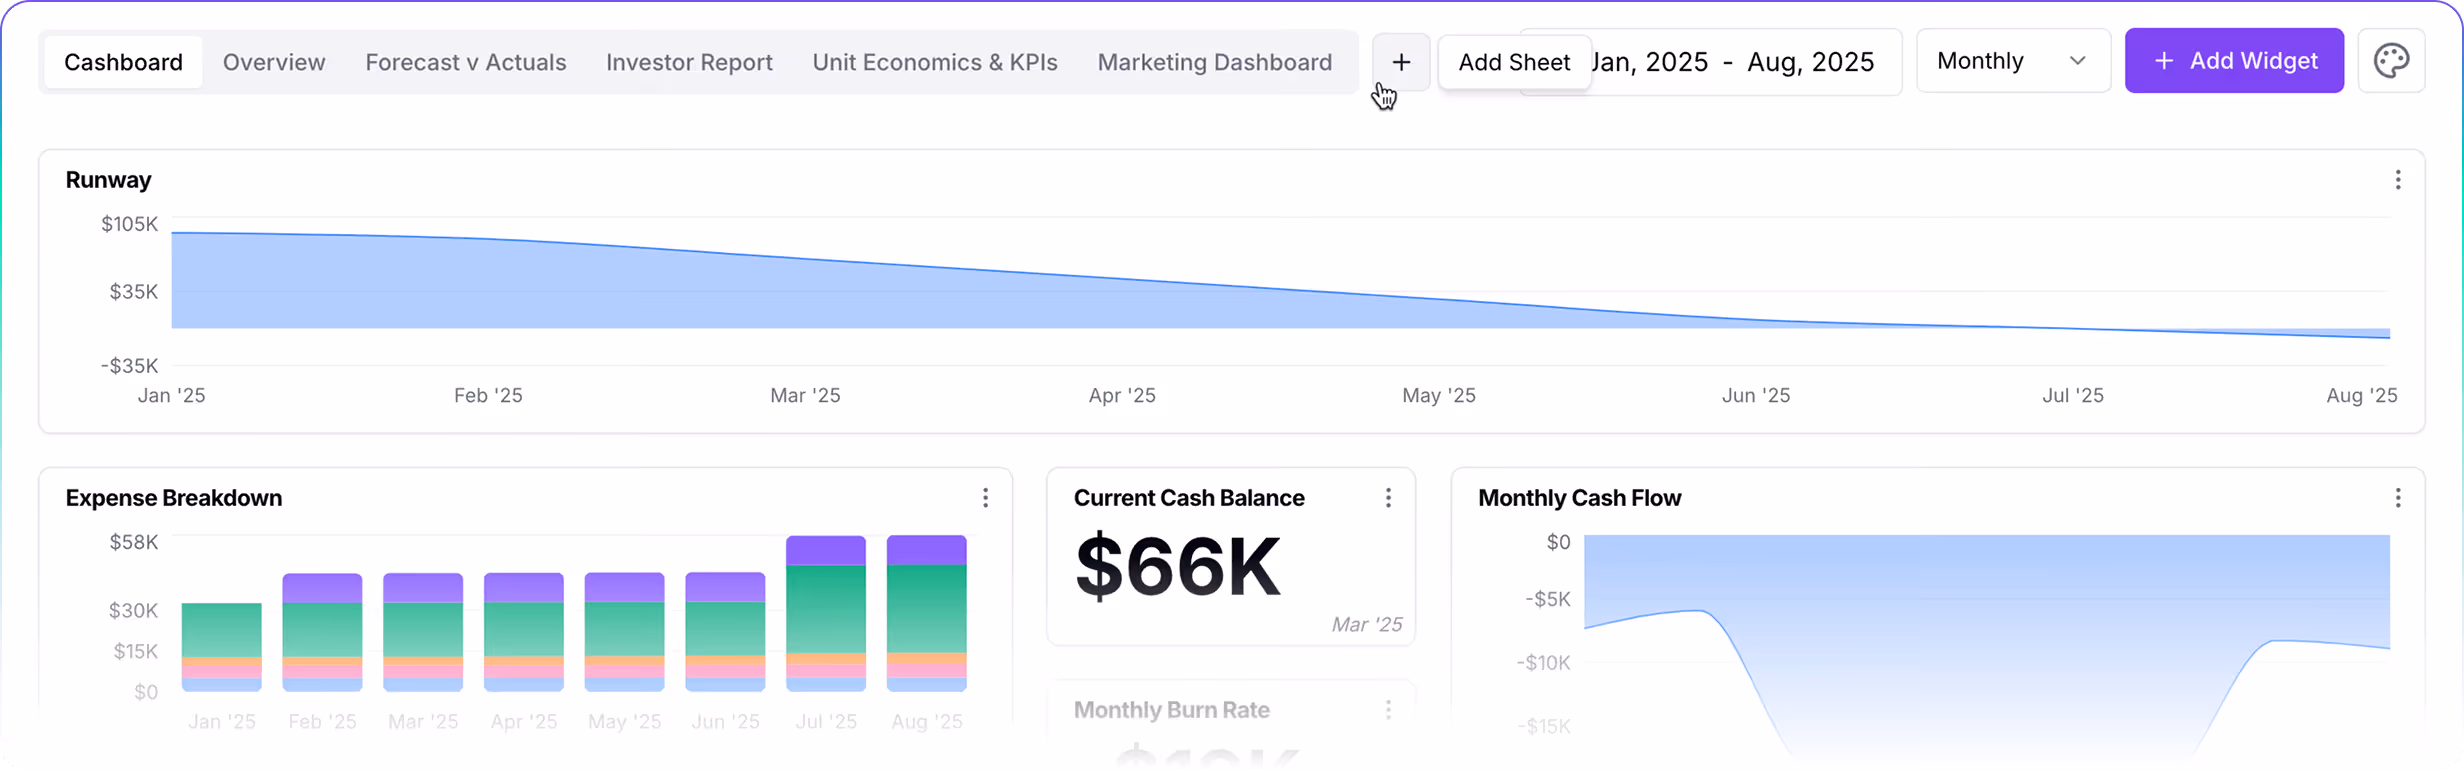Click the plus icon to add a sheet
This screenshot has height=770, width=2464.
1401,62
